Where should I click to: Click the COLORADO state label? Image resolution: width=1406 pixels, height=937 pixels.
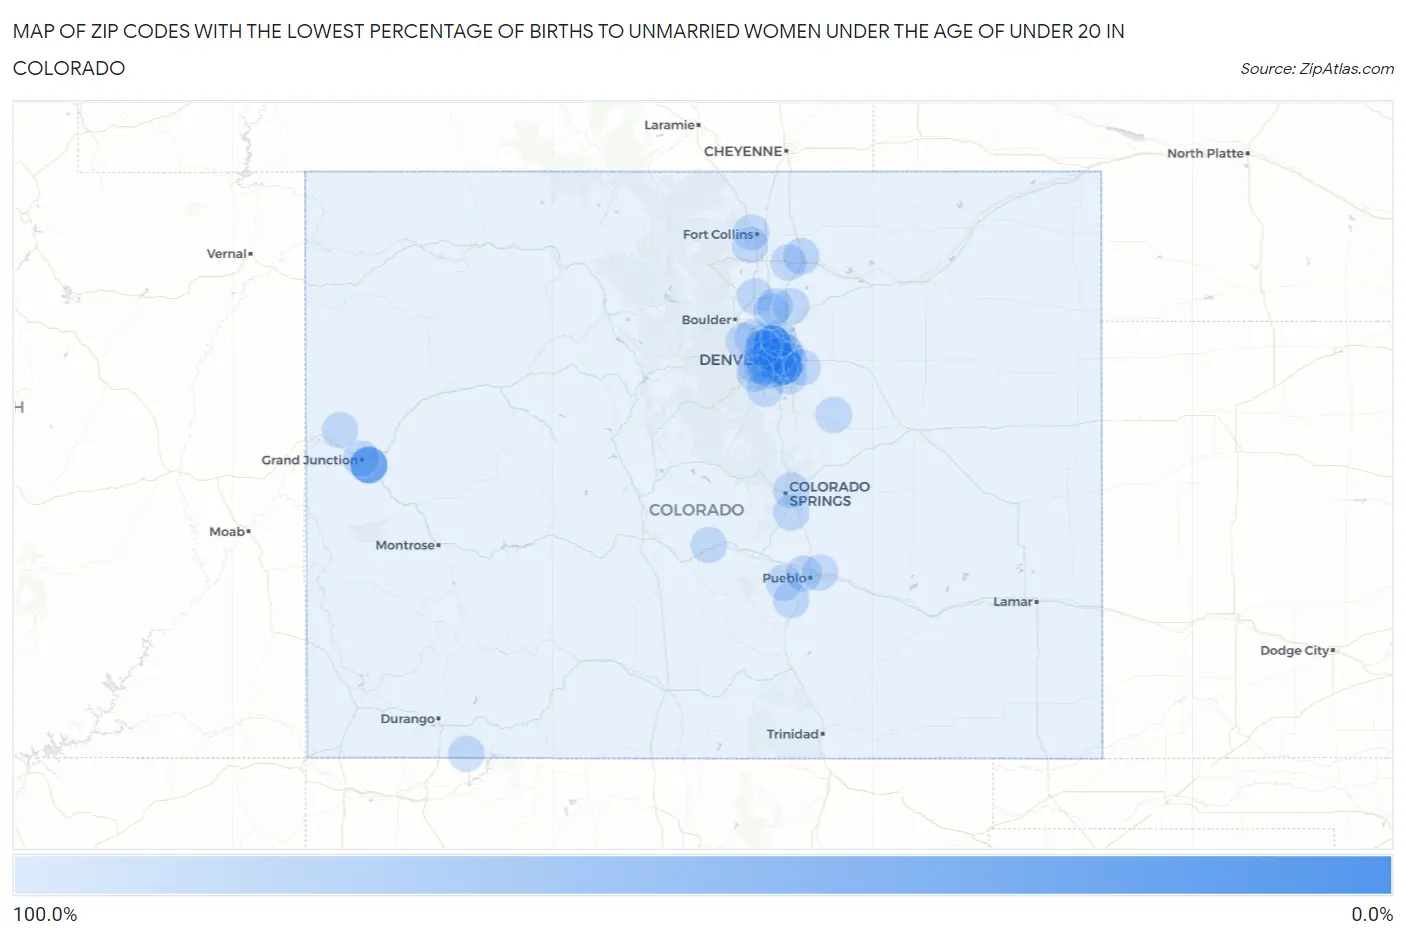tap(696, 510)
